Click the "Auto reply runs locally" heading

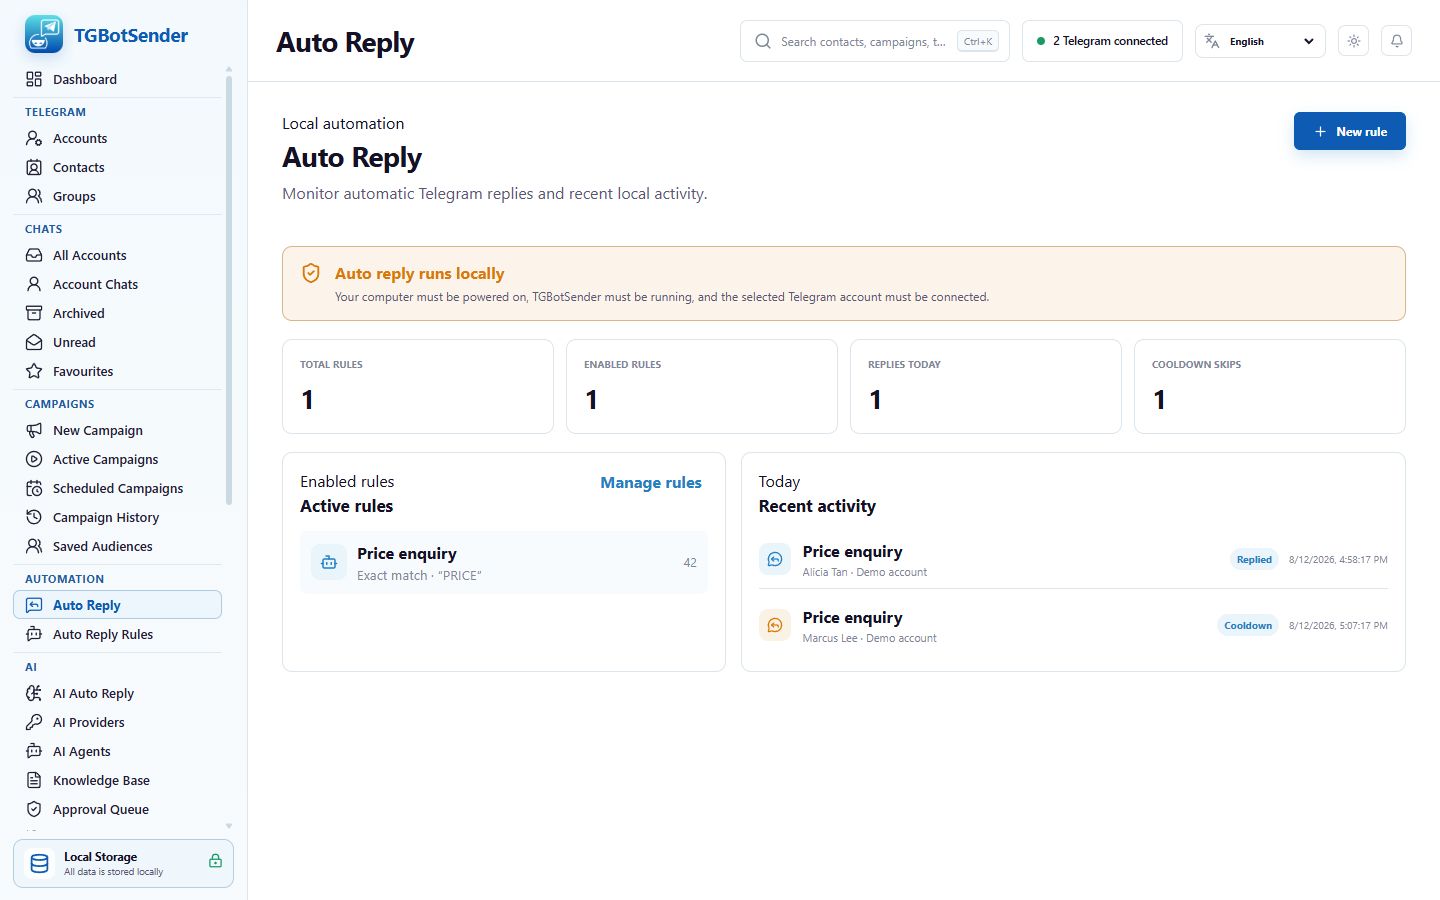click(419, 273)
